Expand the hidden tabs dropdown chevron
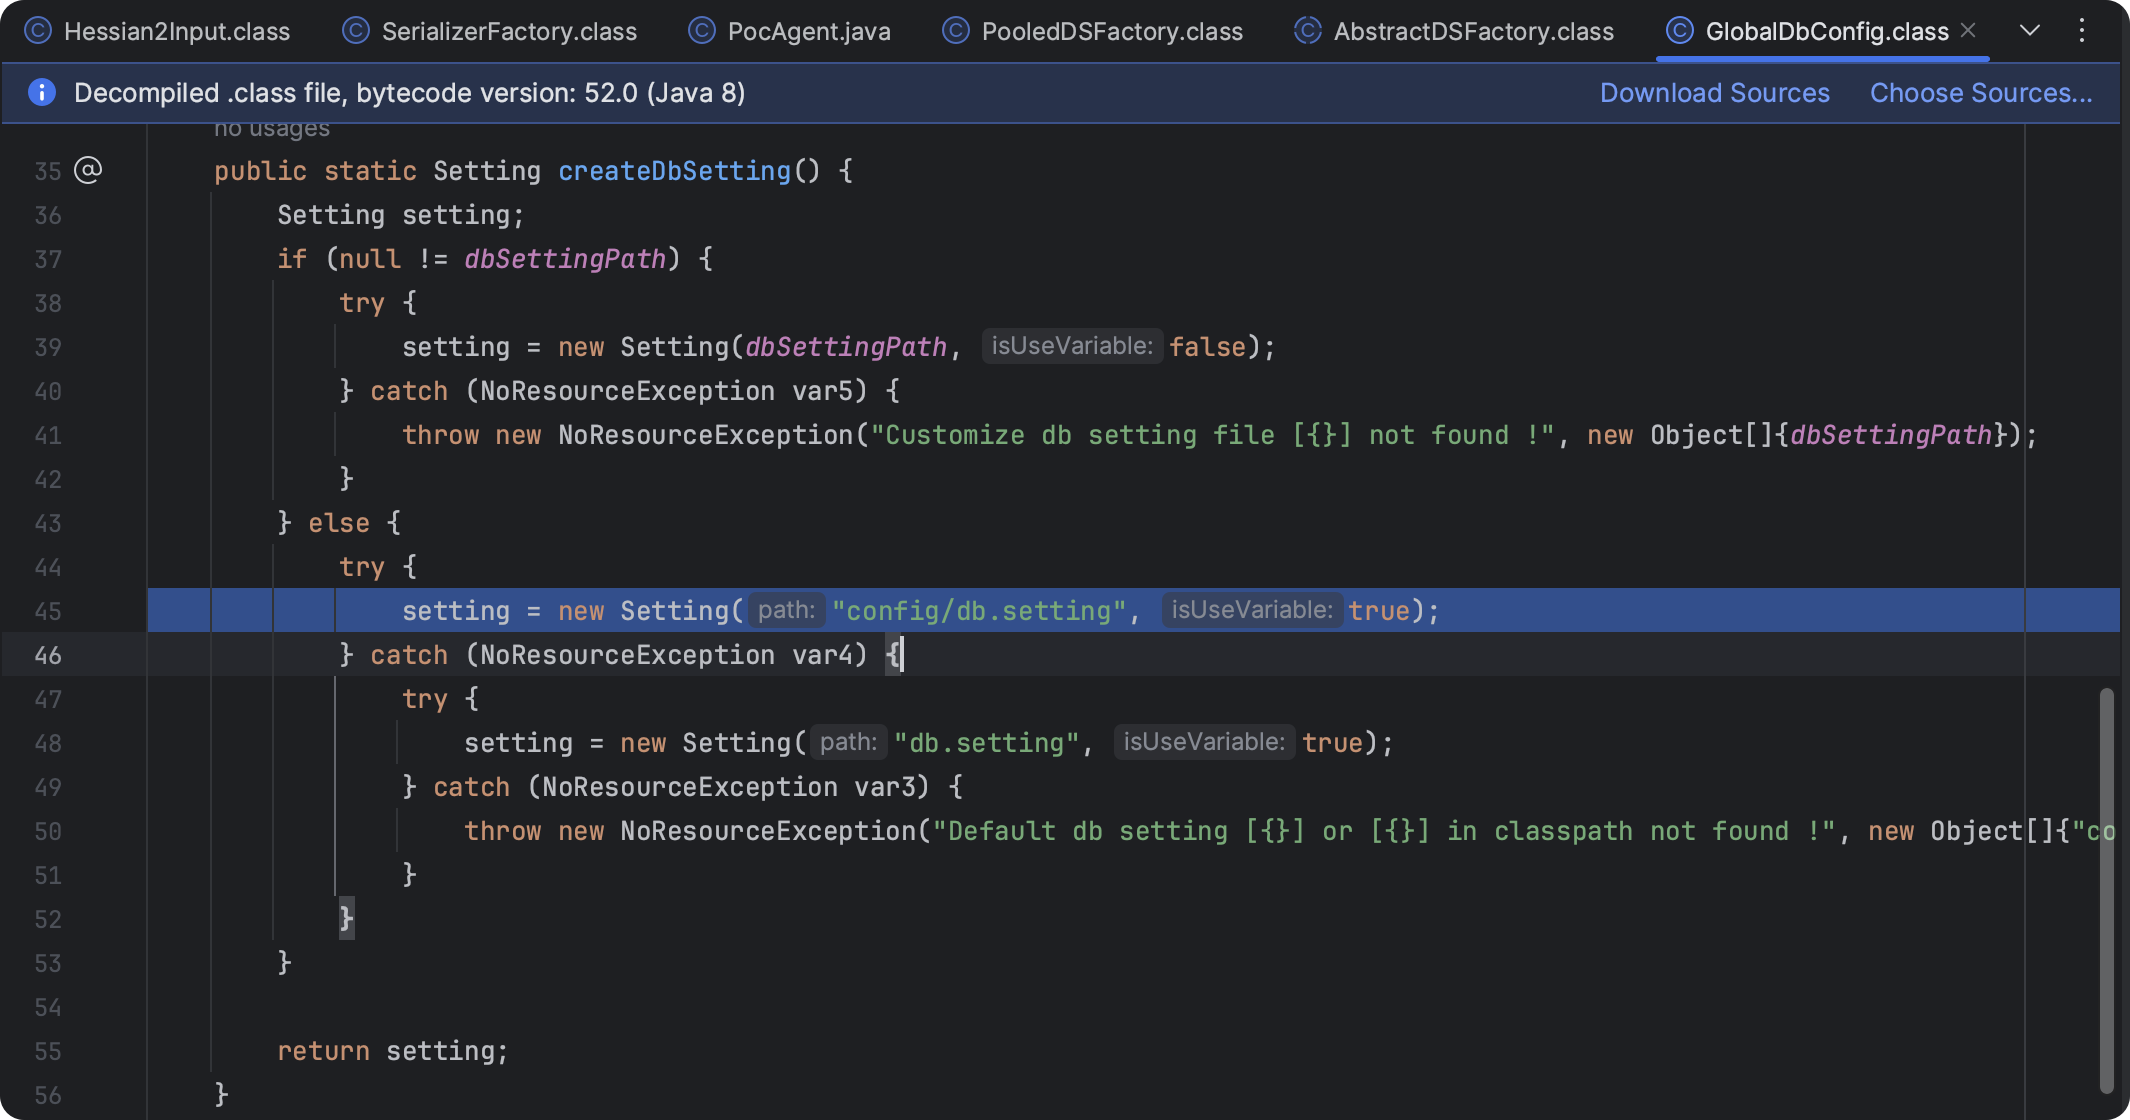 pos(2030,30)
